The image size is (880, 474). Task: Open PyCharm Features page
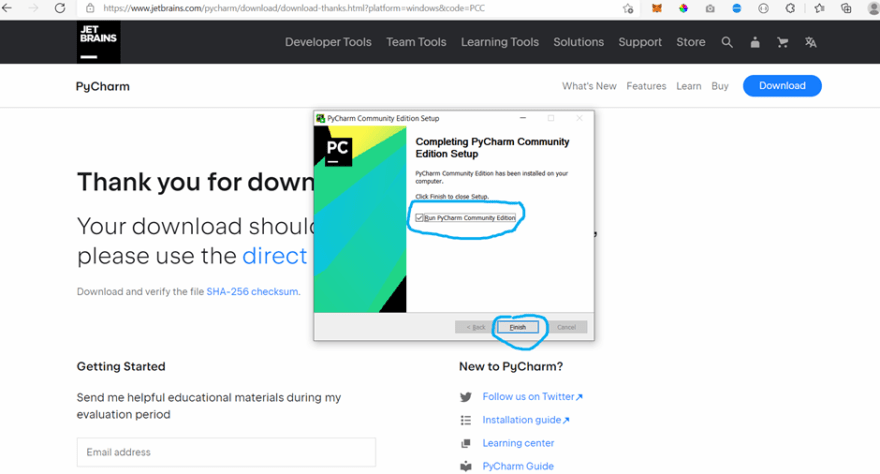point(647,86)
